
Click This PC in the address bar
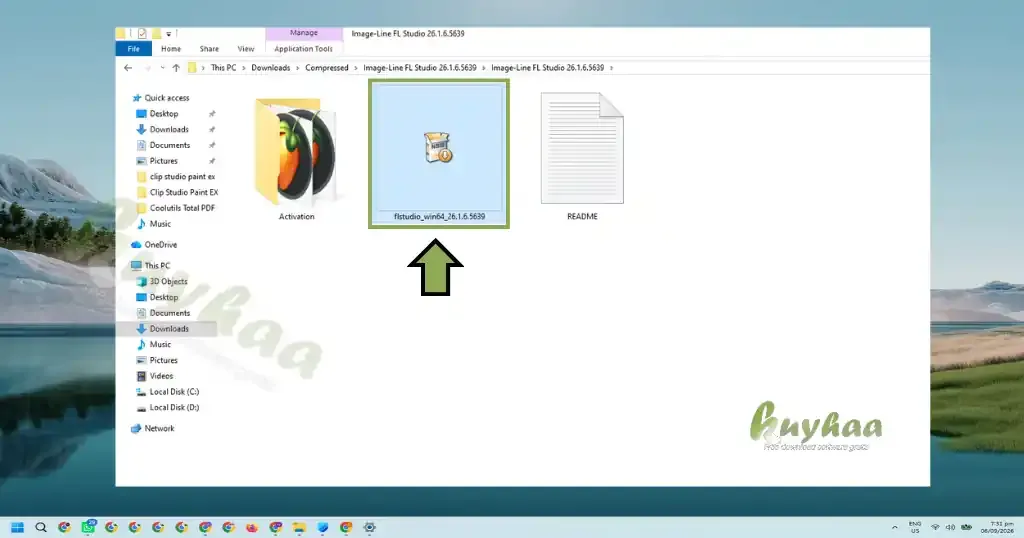click(x=223, y=68)
